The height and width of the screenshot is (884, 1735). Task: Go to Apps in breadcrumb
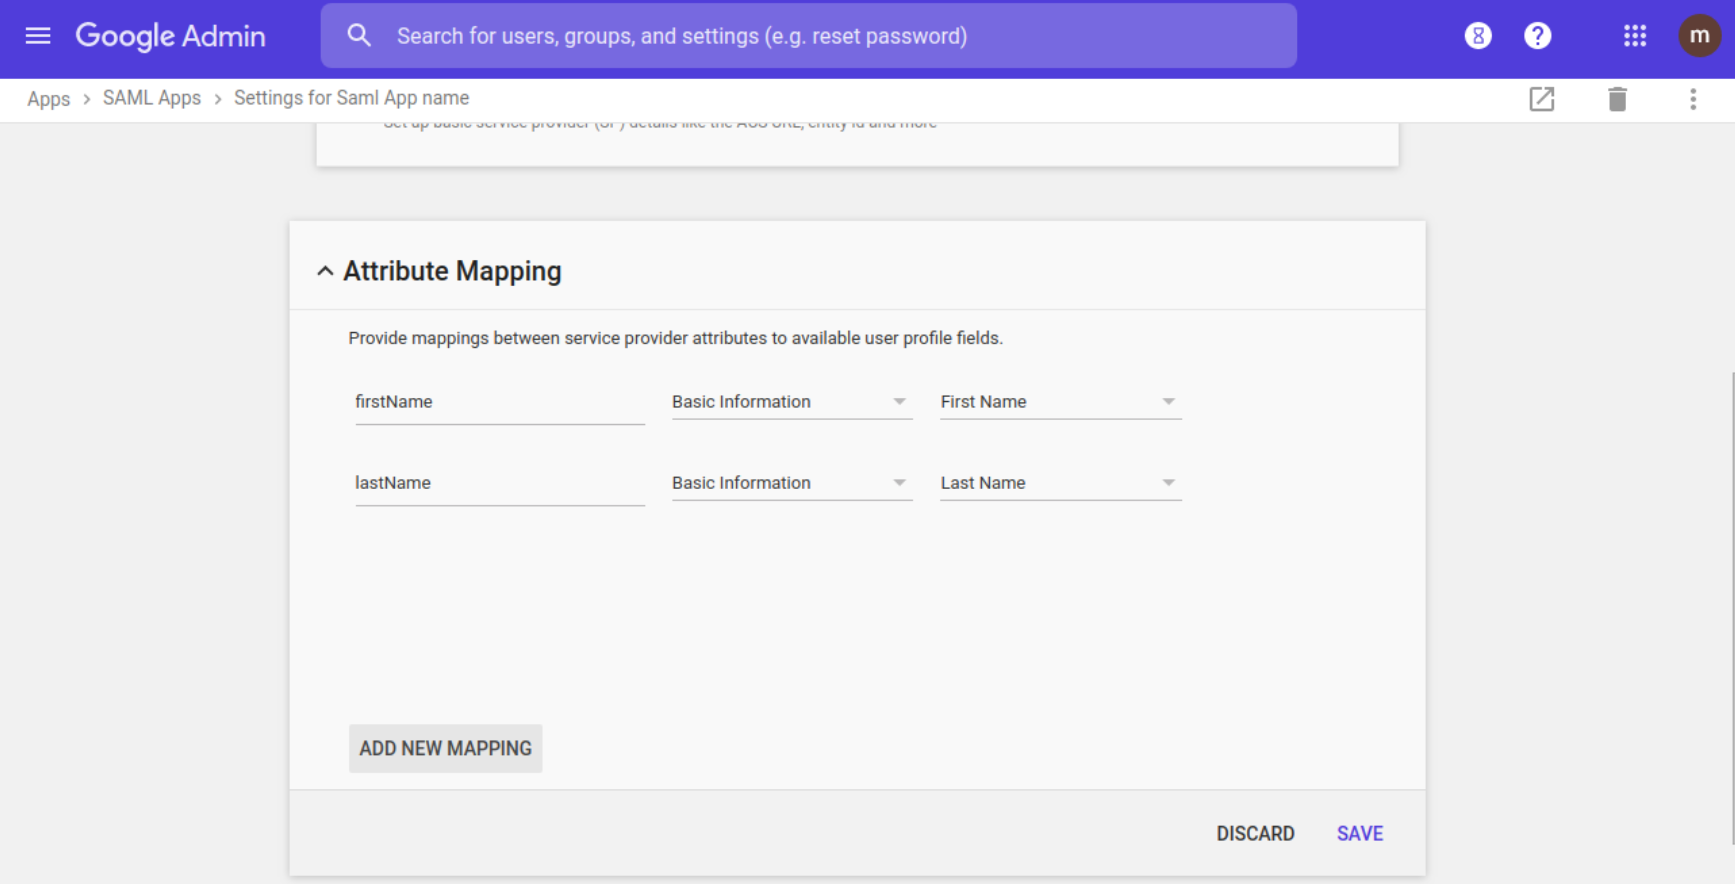pyautogui.click(x=48, y=99)
